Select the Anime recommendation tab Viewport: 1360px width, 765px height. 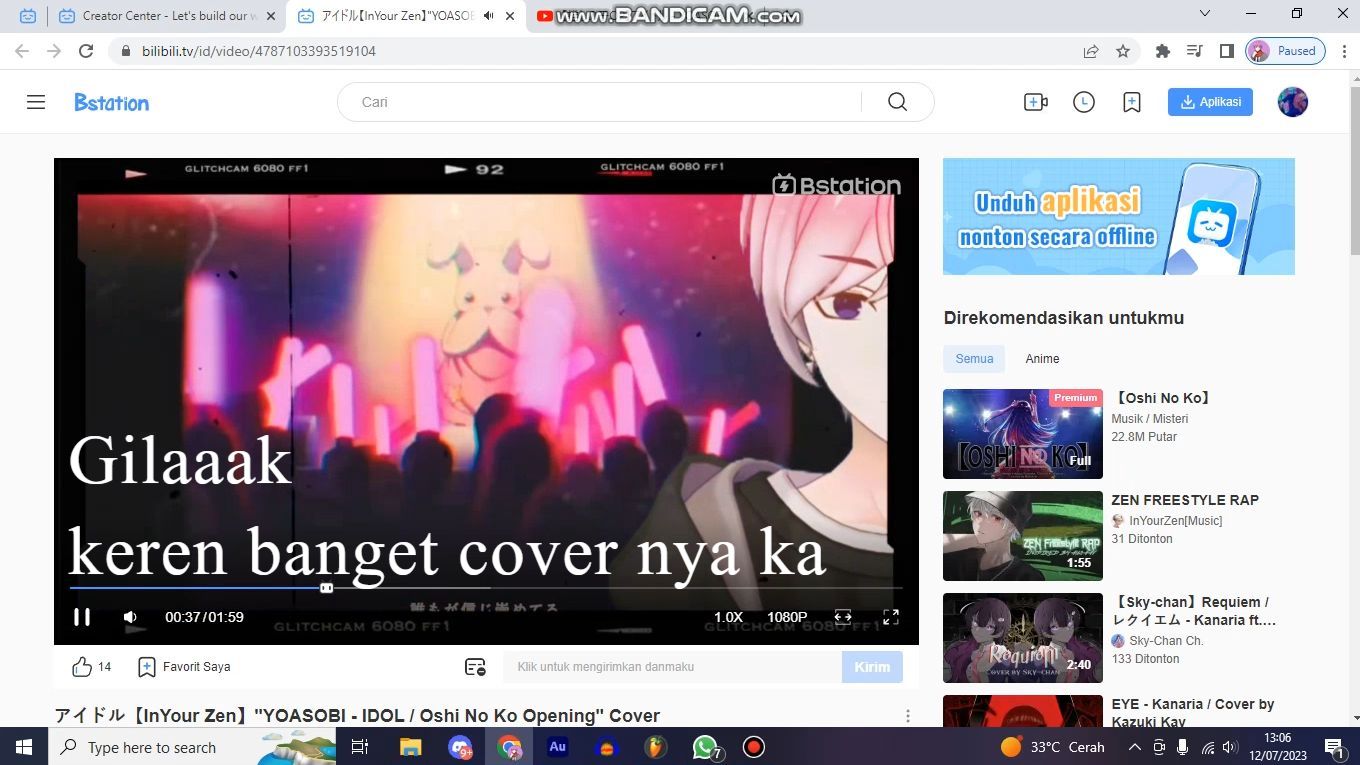pyautogui.click(x=1042, y=359)
